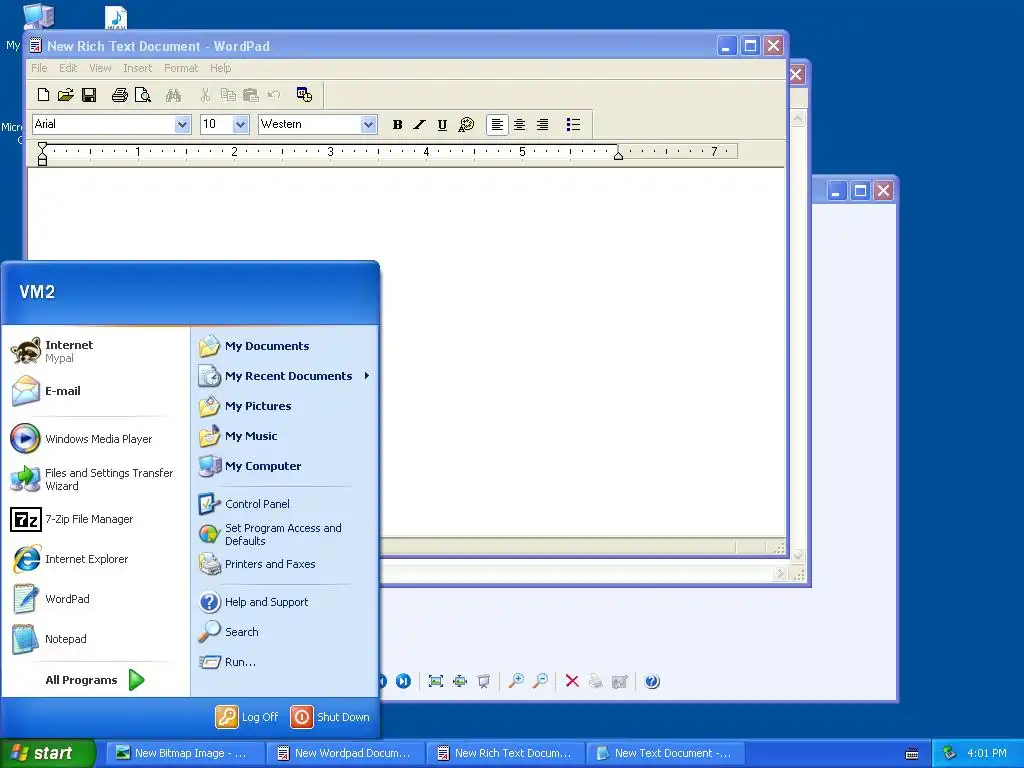Click the Open folder icon in WordPad
The image size is (1024, 768).
(x=65, y=95)
